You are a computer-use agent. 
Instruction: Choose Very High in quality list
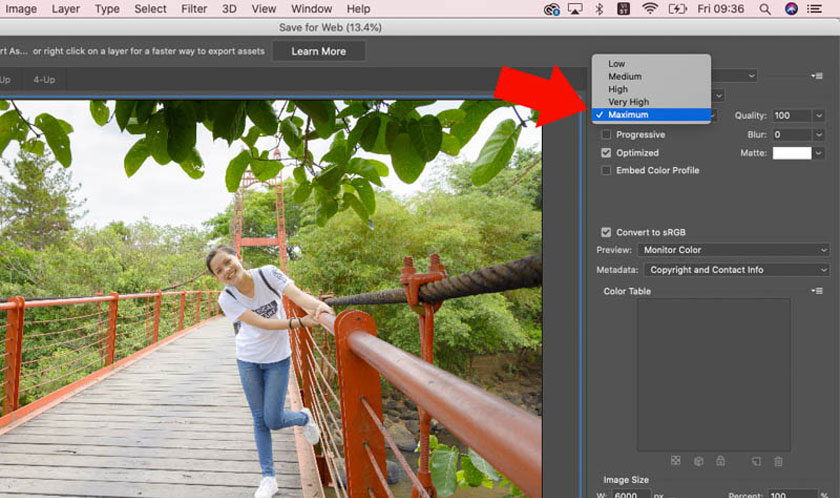[x=628, y=102]
